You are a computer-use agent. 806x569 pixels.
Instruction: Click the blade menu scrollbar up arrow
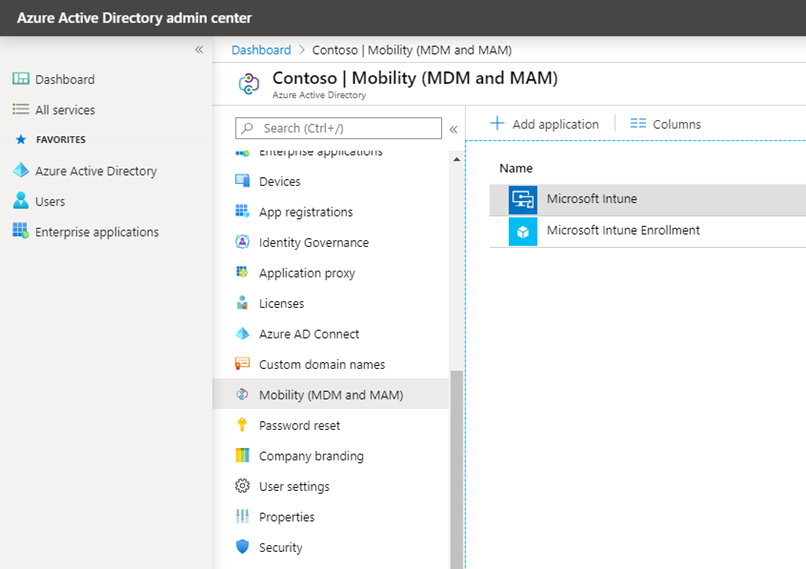click(x=456, y=159)
